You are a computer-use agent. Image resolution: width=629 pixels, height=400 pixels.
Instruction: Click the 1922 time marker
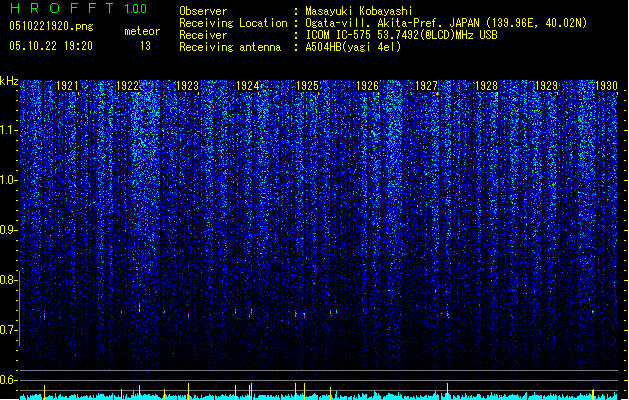pyautogui.click(x=127, y=85)
